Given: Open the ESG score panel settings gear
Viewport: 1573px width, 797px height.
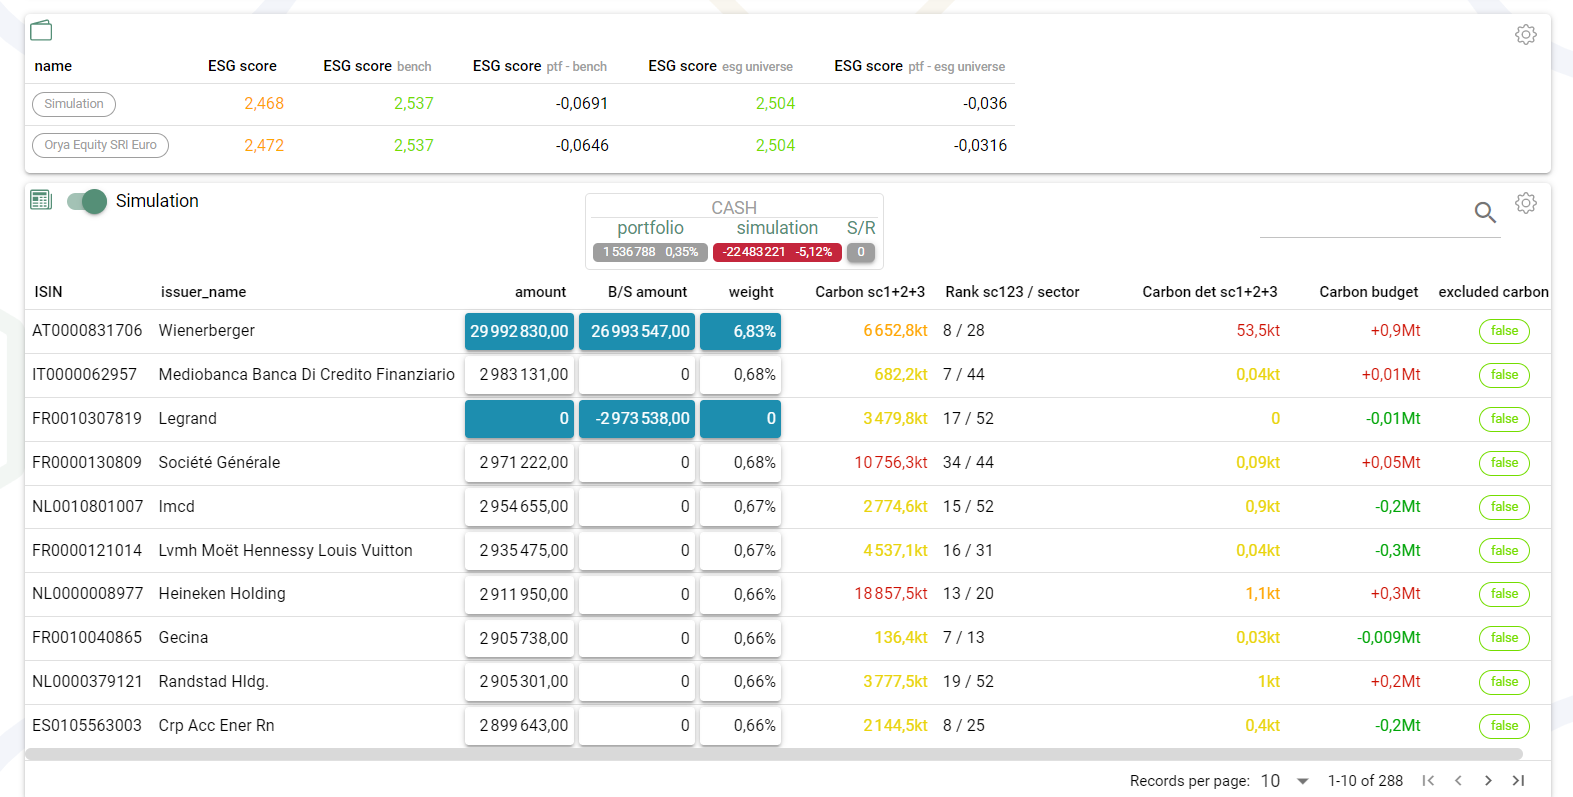Looking at the screenshot, I should point(1525,34).
